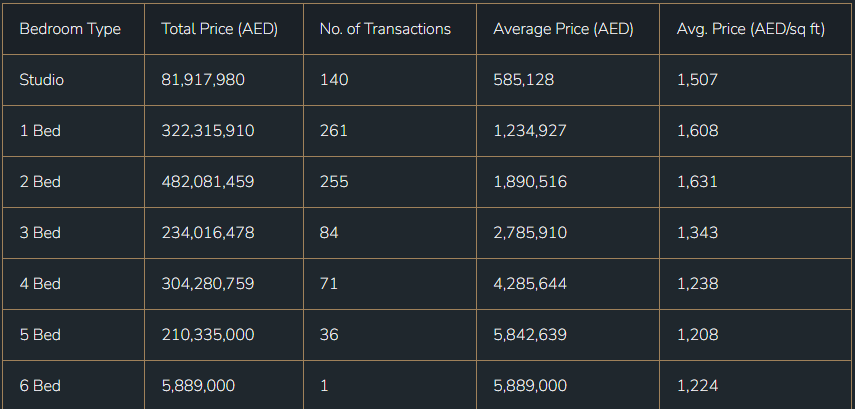
Task: Click the 2 Bed row label
Action: 40,182
